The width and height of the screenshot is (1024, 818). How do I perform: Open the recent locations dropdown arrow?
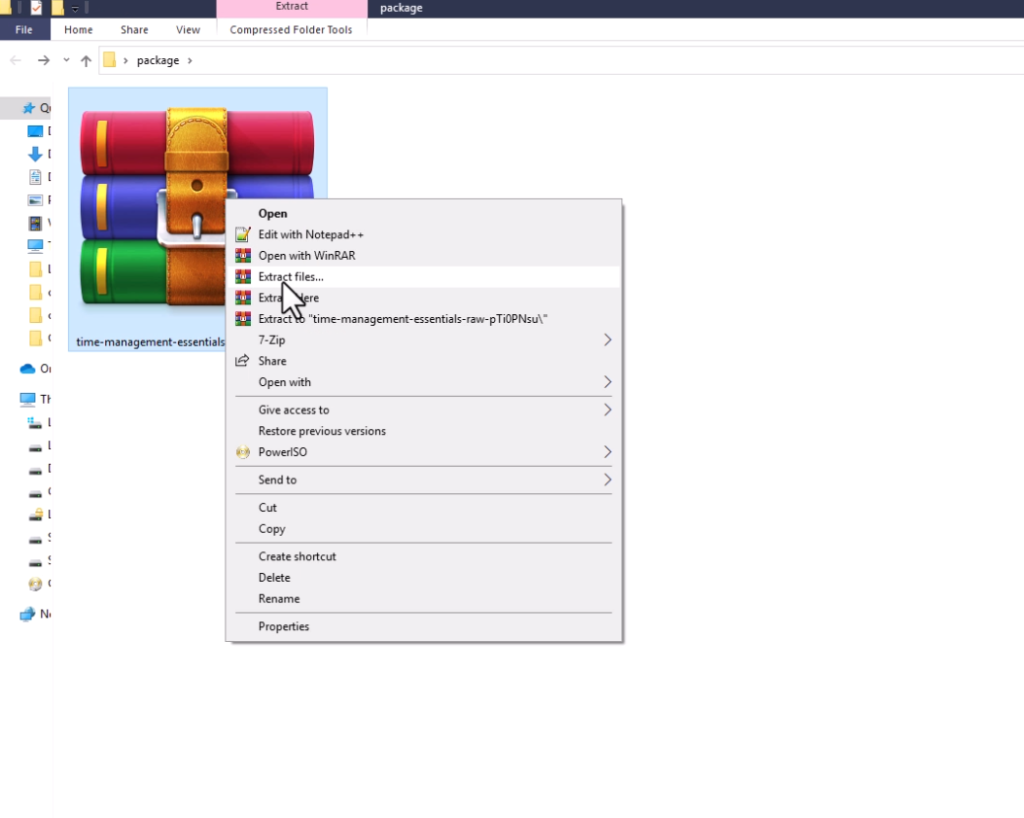pyautogui.click(x=66, y=61)
